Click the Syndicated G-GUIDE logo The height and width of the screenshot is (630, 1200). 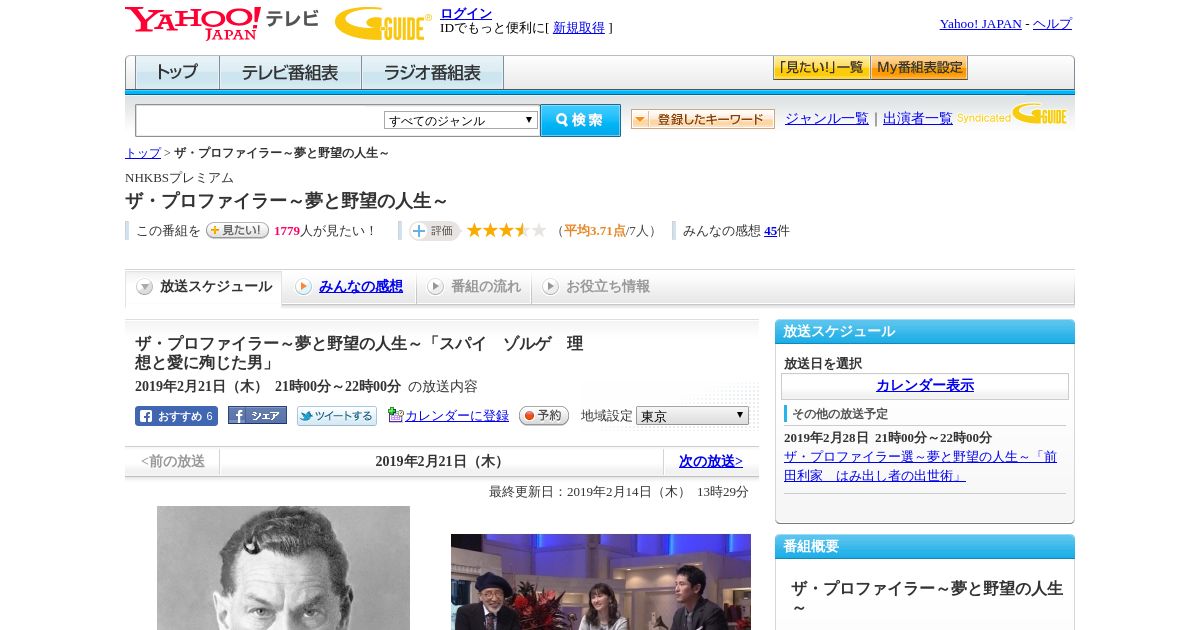tap(1012, 114)
